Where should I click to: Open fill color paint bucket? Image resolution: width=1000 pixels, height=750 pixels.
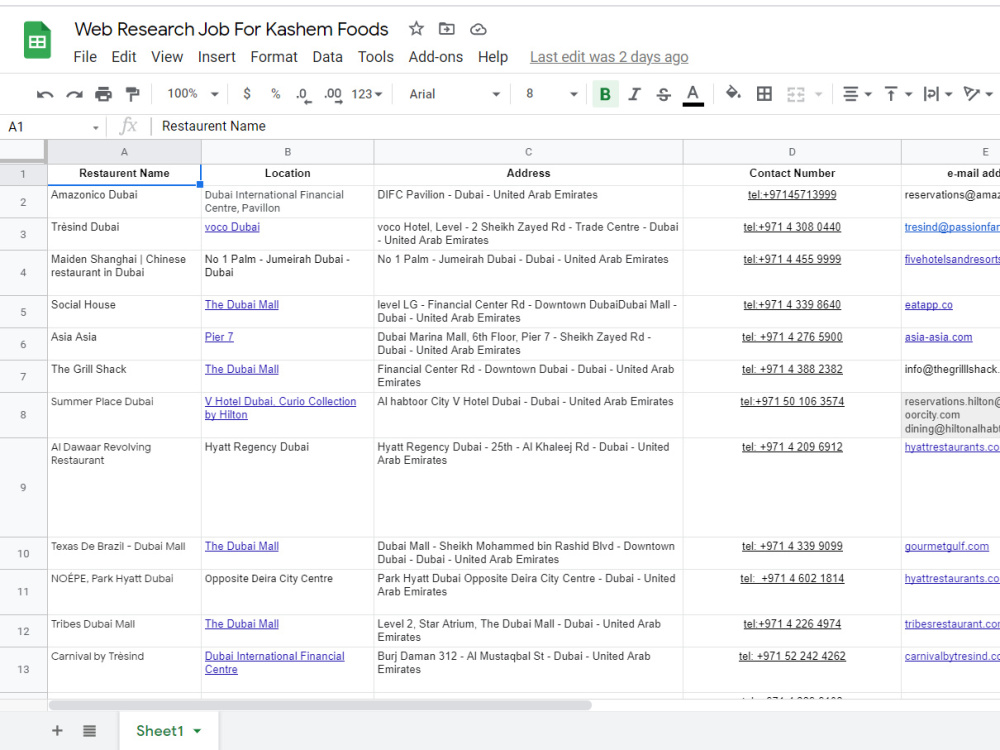click(x=733, y=94)
